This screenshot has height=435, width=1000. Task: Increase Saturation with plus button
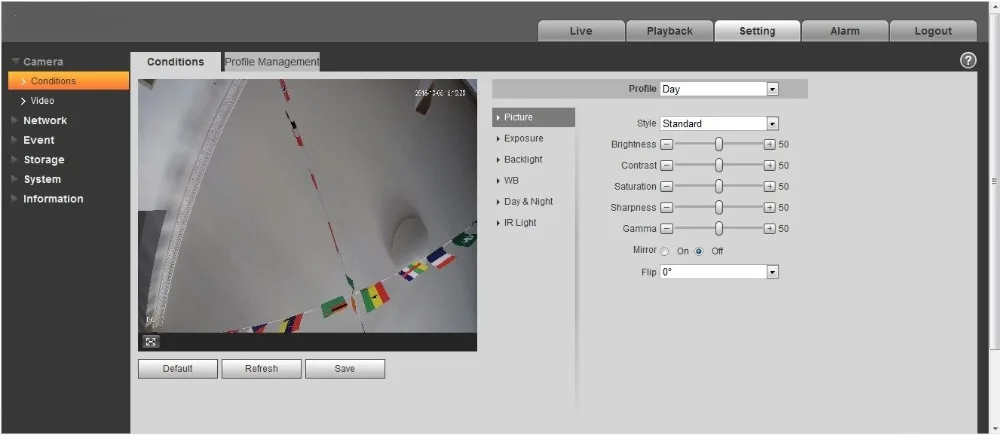pos(770,187)
